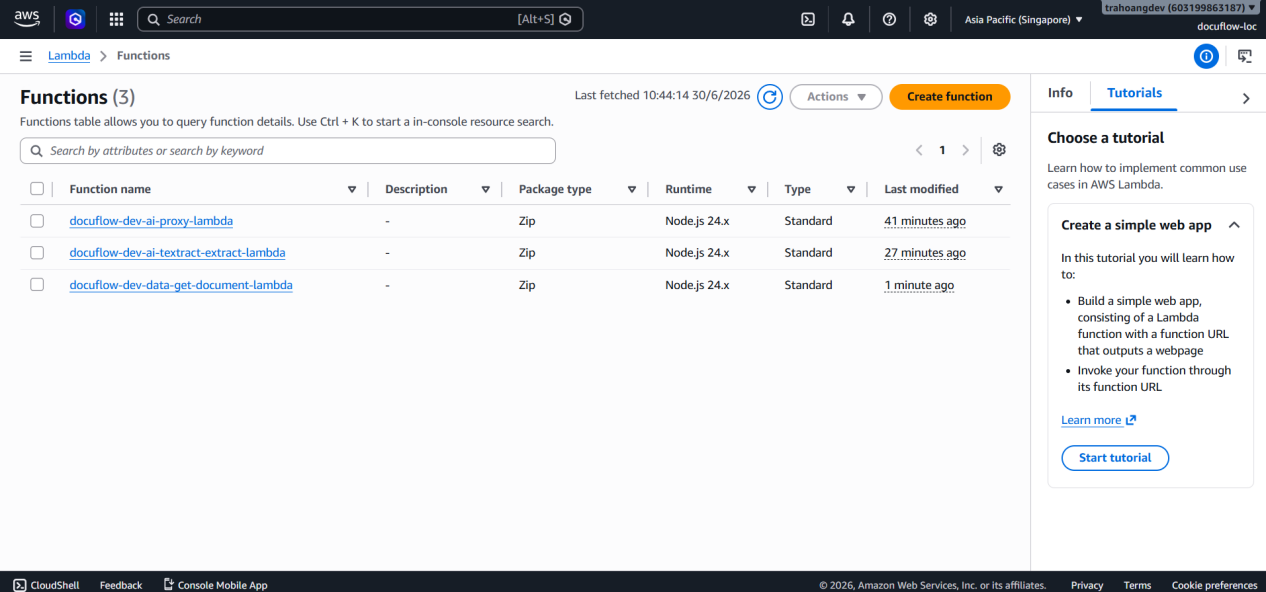The height and width of the screenshot is (592, 1266).
Task: Open the Feedback link in footer
Action: tap(121, 585)
